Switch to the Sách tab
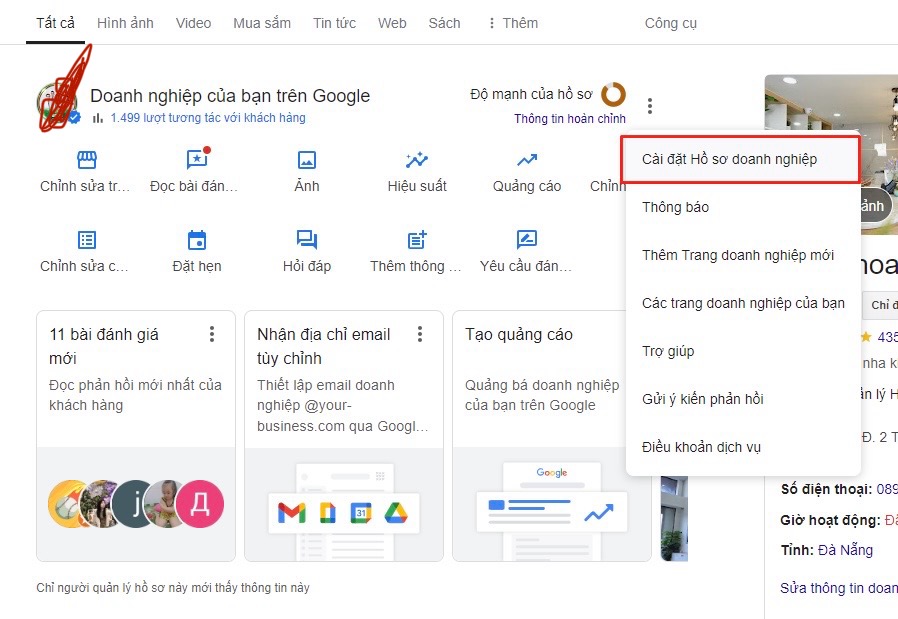This screenshot has width=898, height=619. (x=444, y=23)
